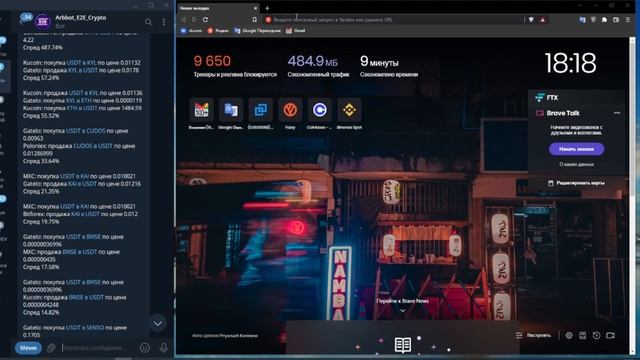640x360 pixels.
Task: Open the Google Переводчик bookmark
Action: (x=257, y=31)
